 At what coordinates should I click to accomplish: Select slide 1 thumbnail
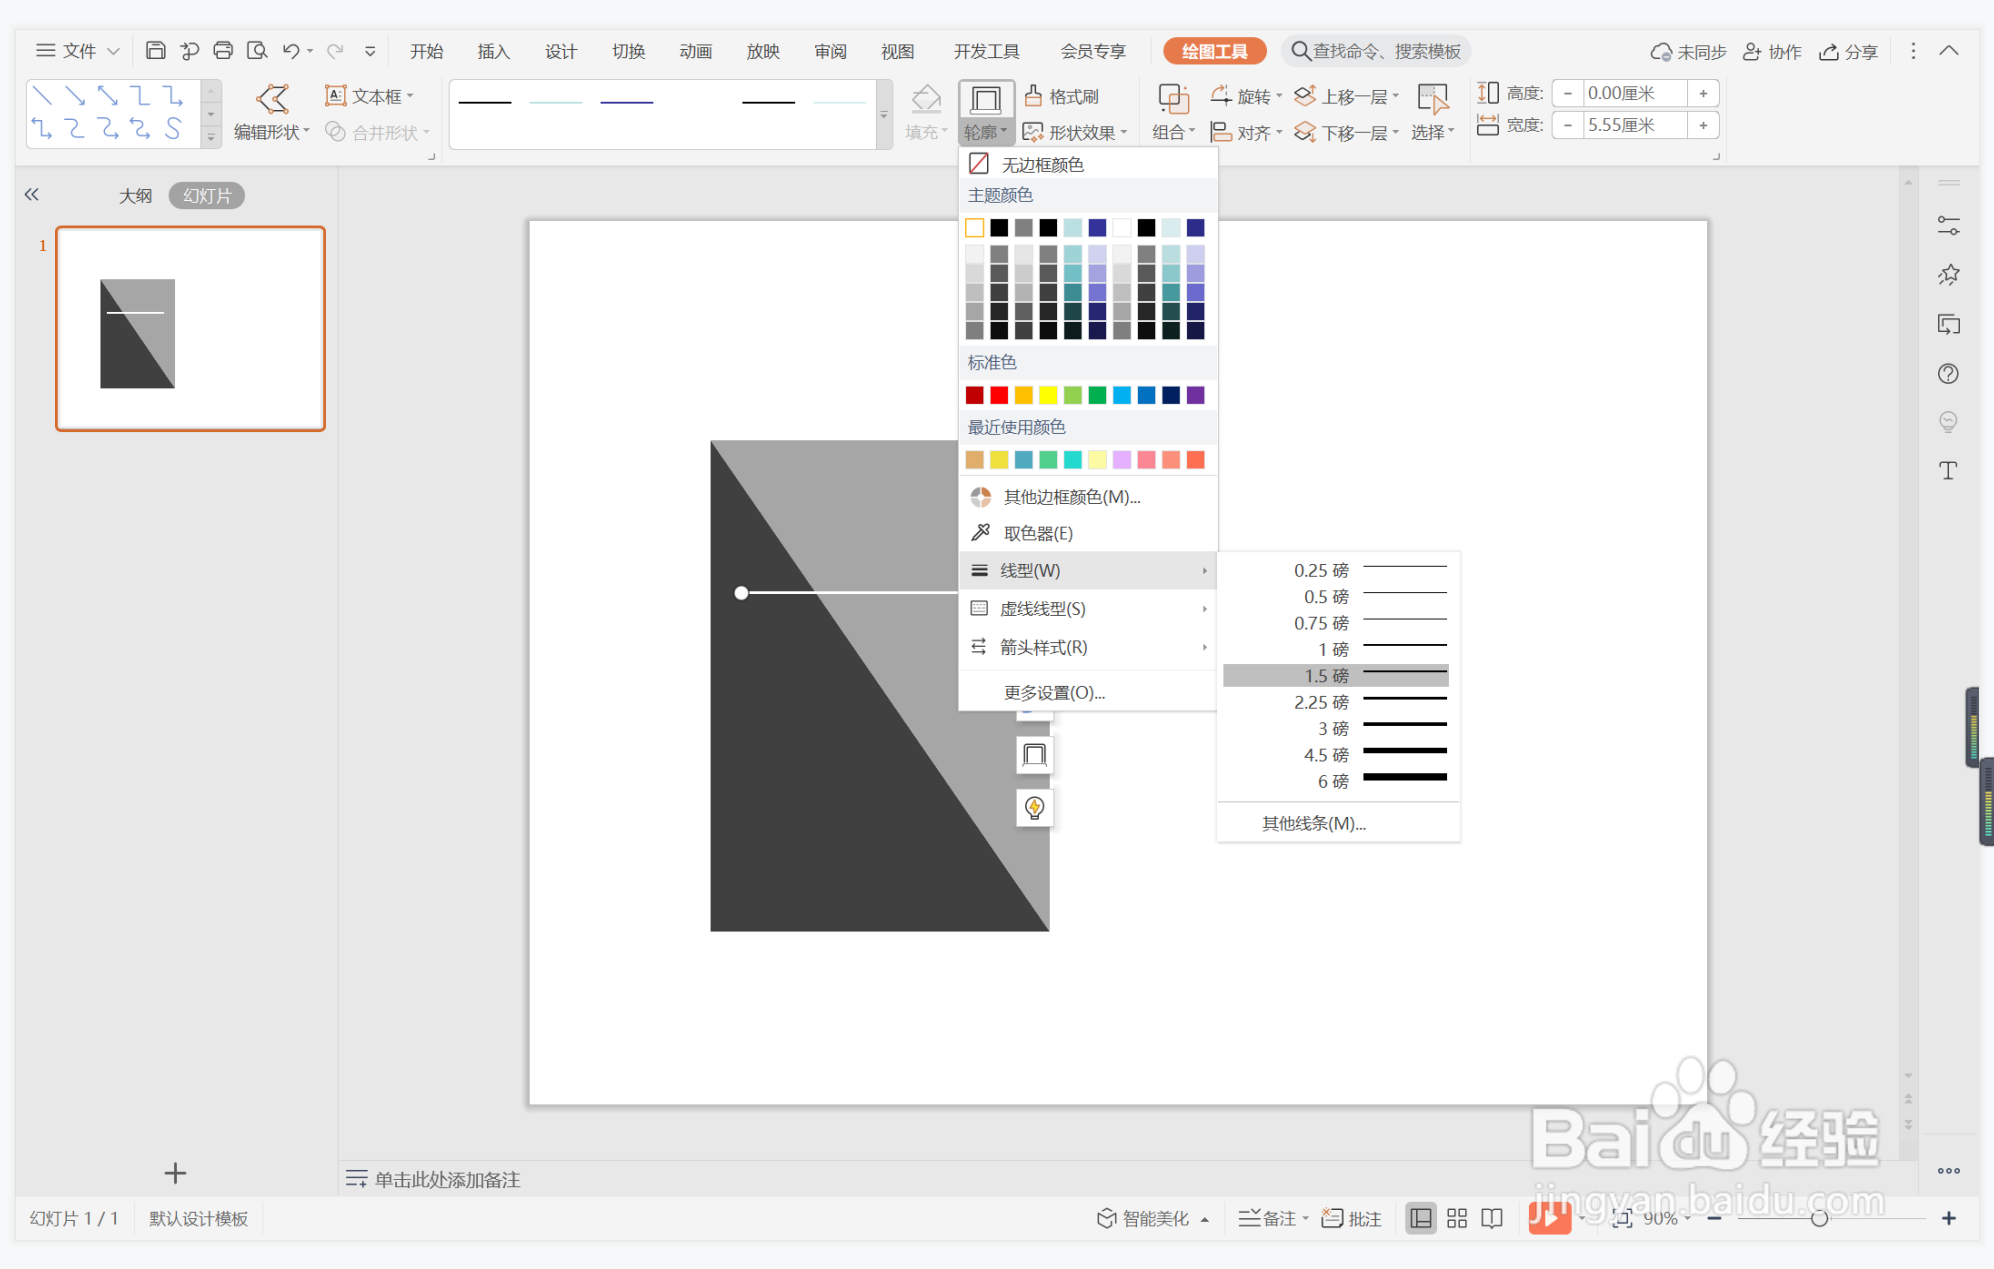pos(190,329)
